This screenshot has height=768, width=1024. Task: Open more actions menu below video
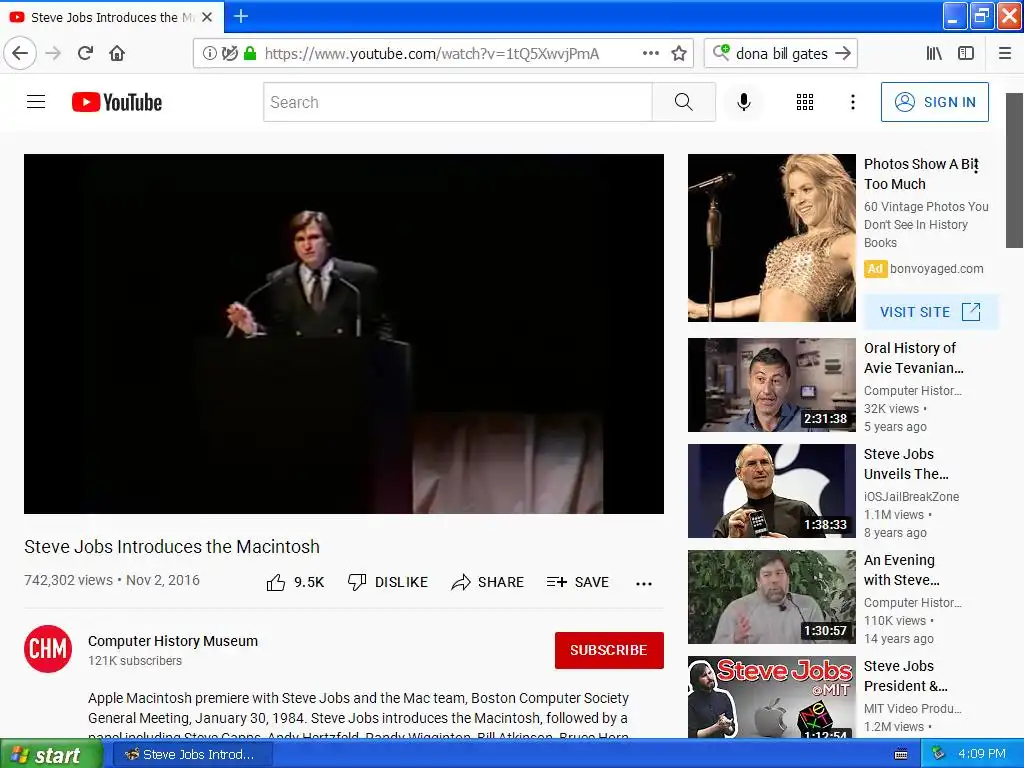pyautogui.click(x=644, y=583)
